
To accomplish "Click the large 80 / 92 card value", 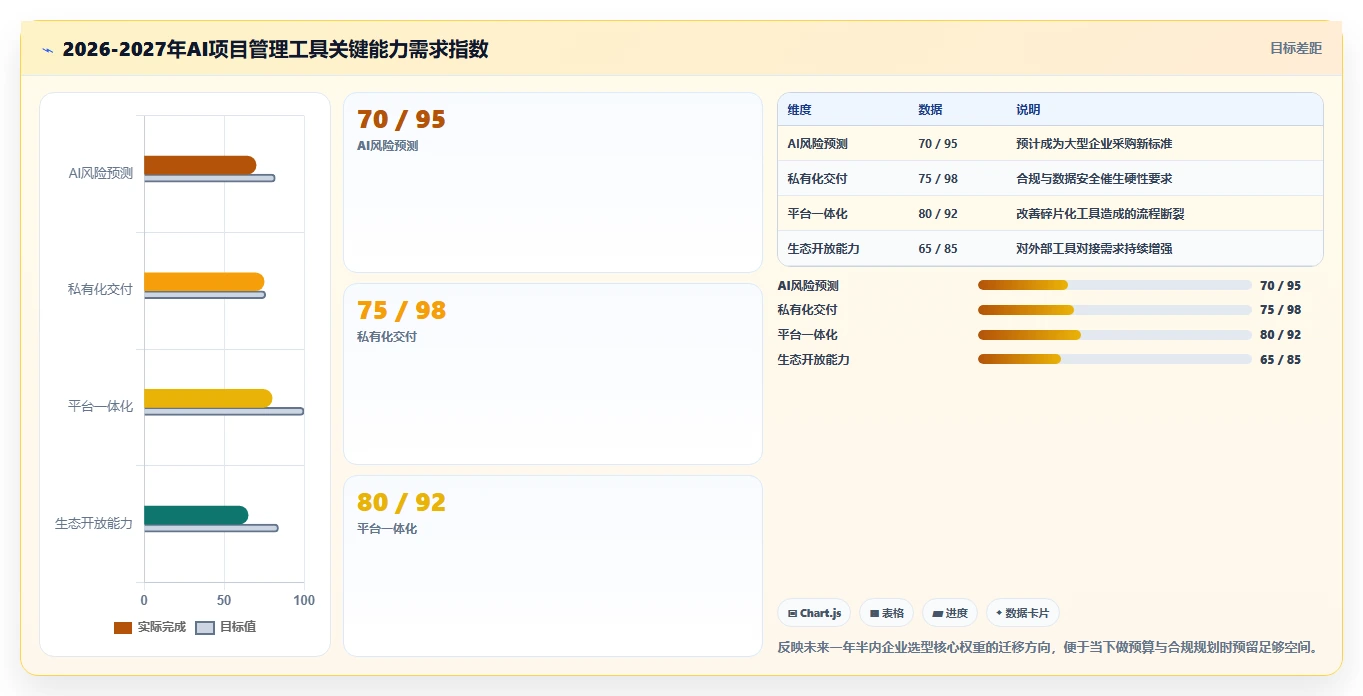I will pos(401,503).
